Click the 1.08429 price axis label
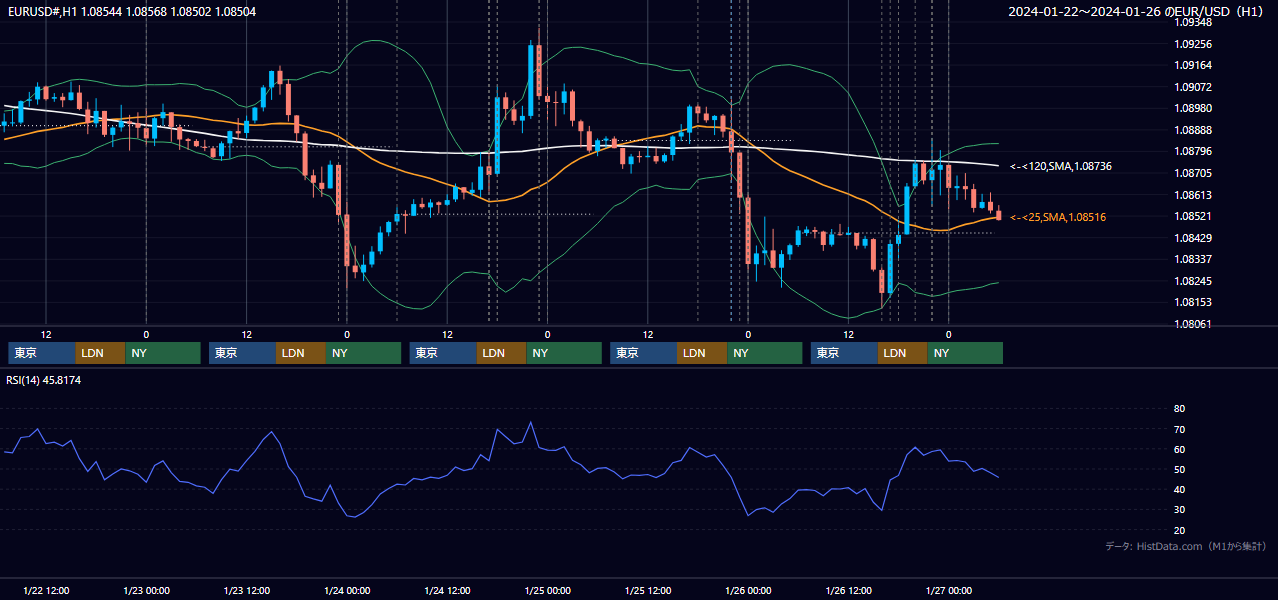This screenshot has width=1278, height=600. click(1193, 238)
